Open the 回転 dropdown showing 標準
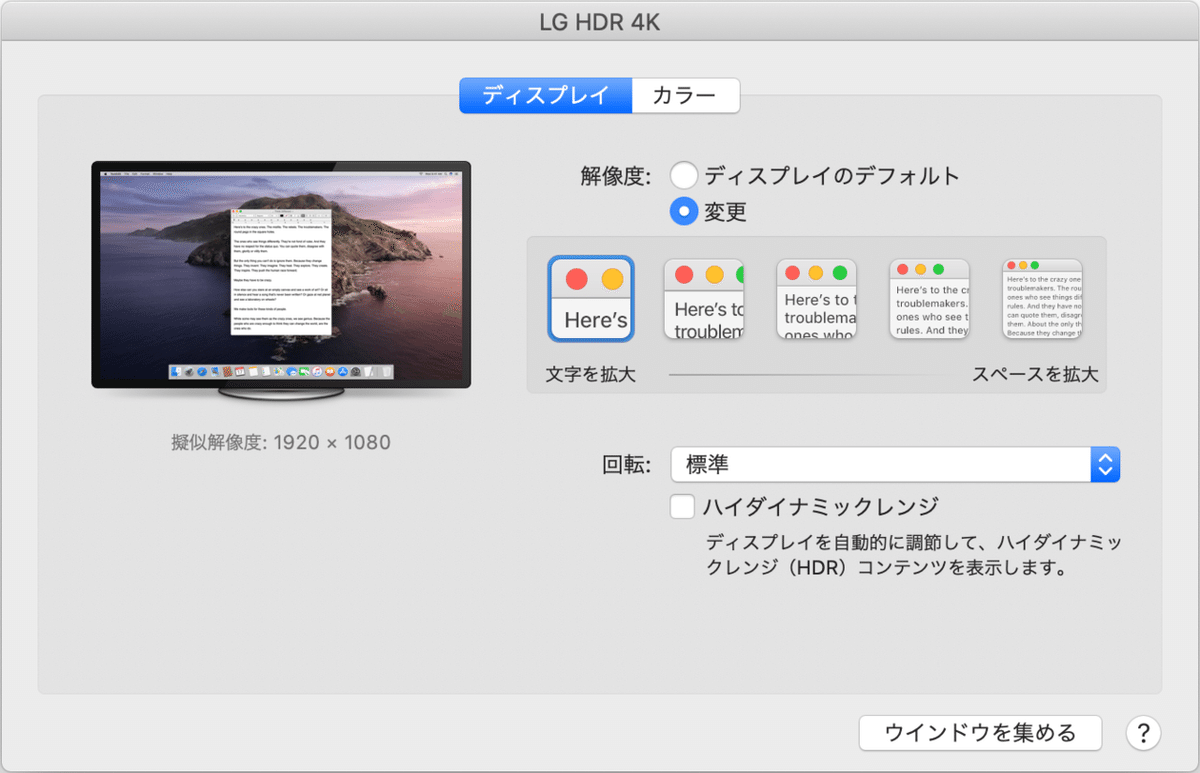 point(880,464)
